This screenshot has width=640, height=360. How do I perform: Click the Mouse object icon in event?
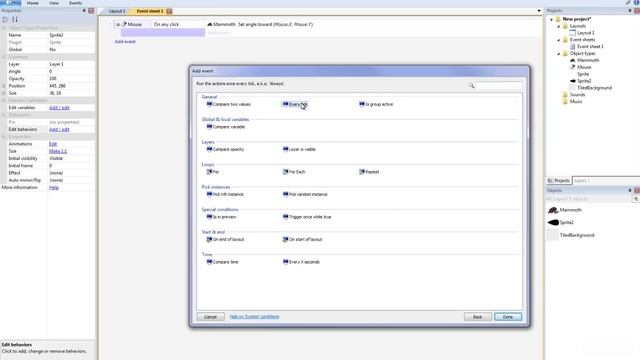124,24
